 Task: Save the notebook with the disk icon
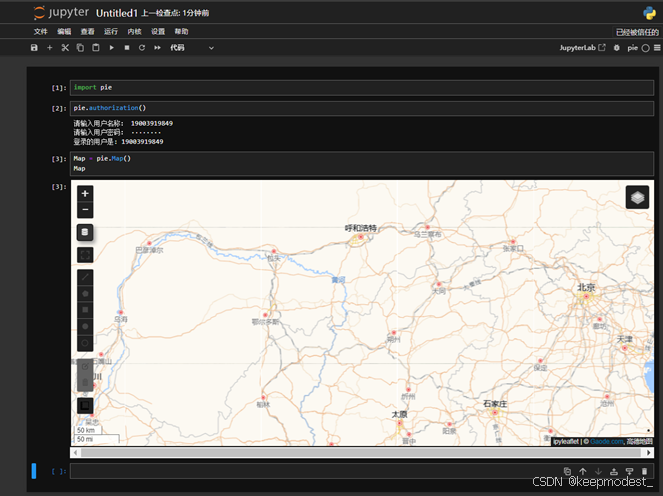point(34,48)
